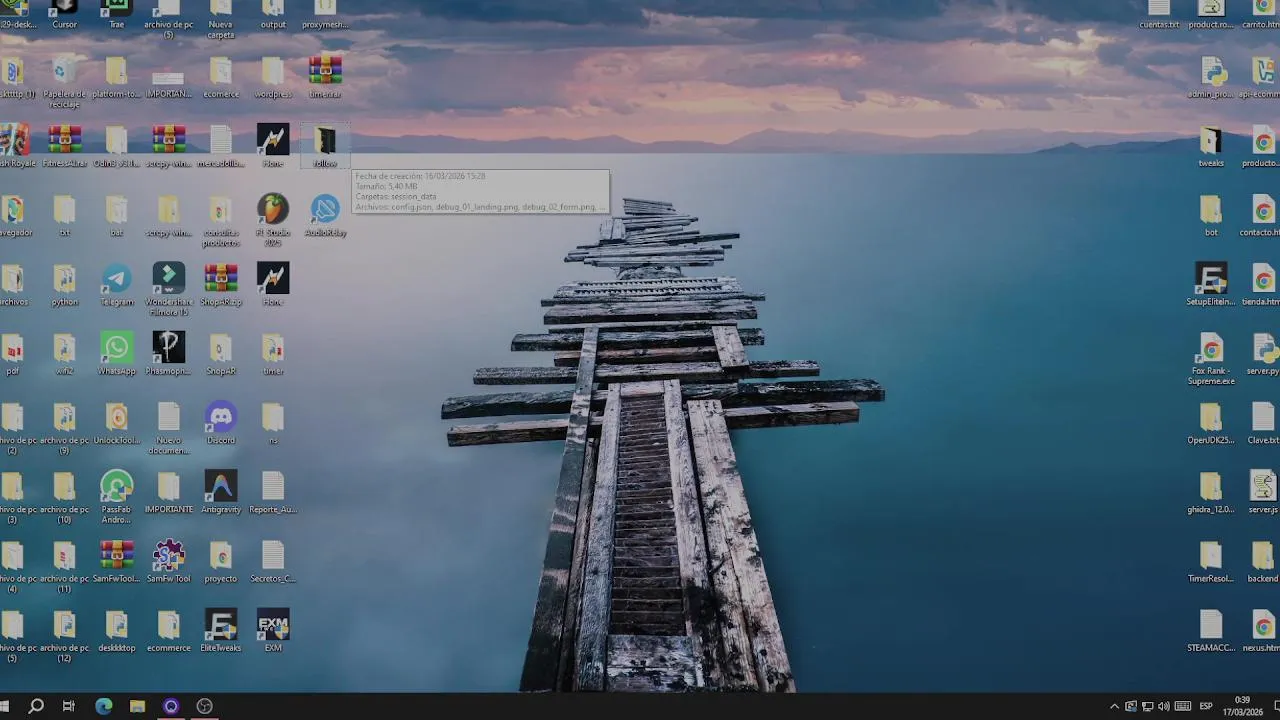Change the ESP input language
The height and width of the screenshot is (720, 1280).
click(x=1206, y=707)
